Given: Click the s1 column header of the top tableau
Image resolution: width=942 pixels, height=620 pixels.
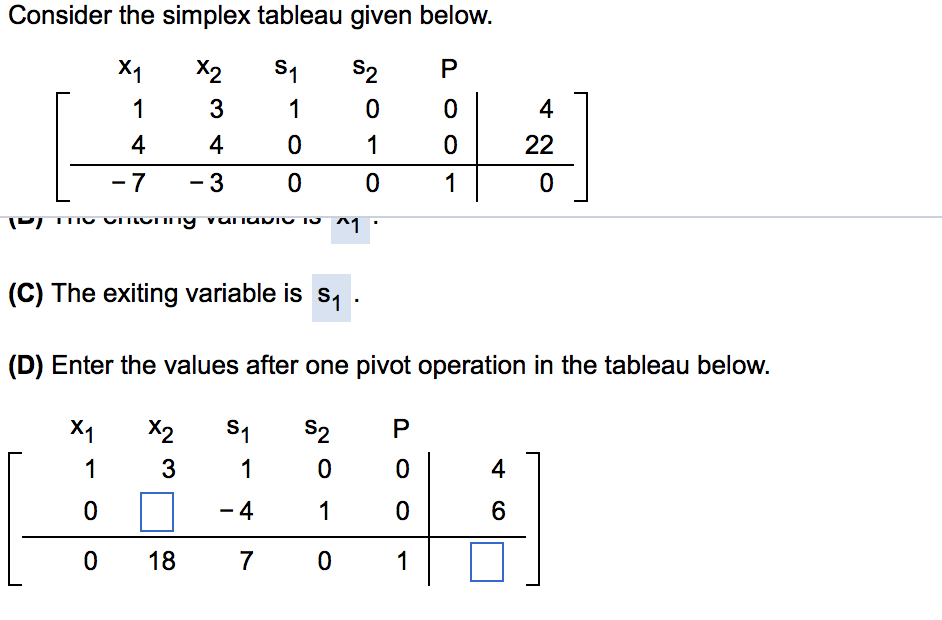Looking at the screenshot, I should tap(286, 70).
